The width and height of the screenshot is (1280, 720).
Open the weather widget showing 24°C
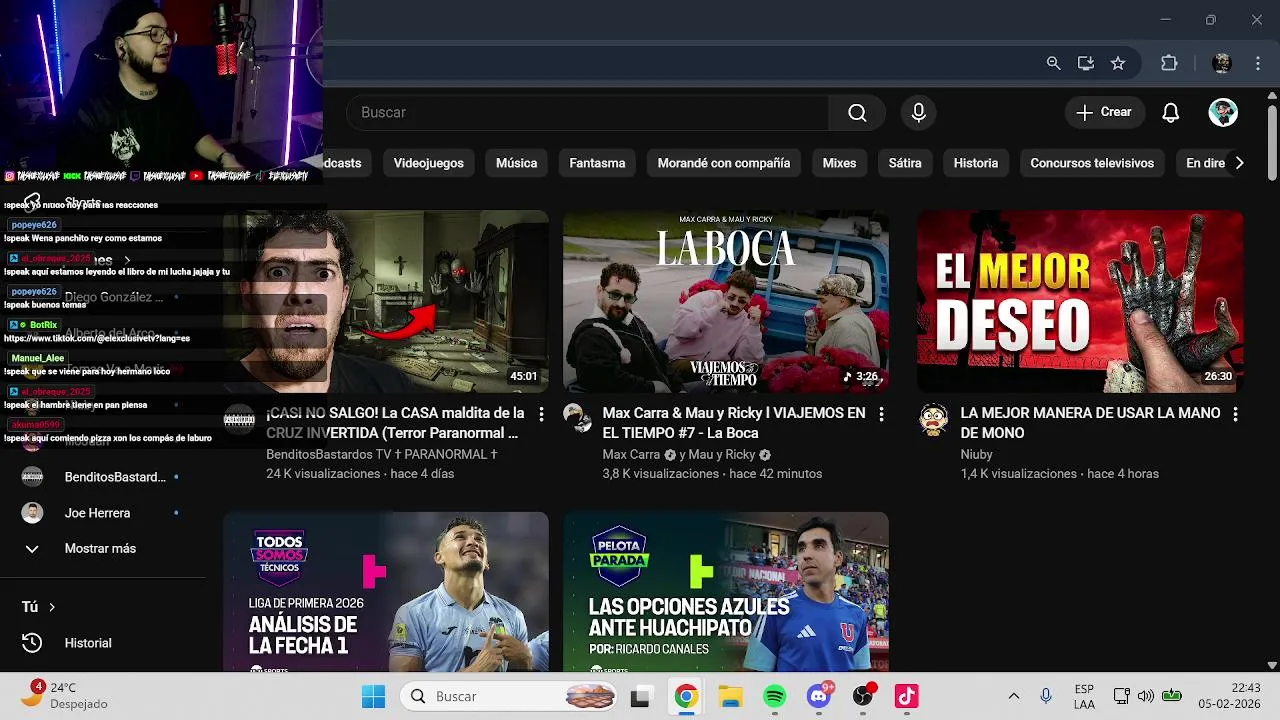coord(66,696)
